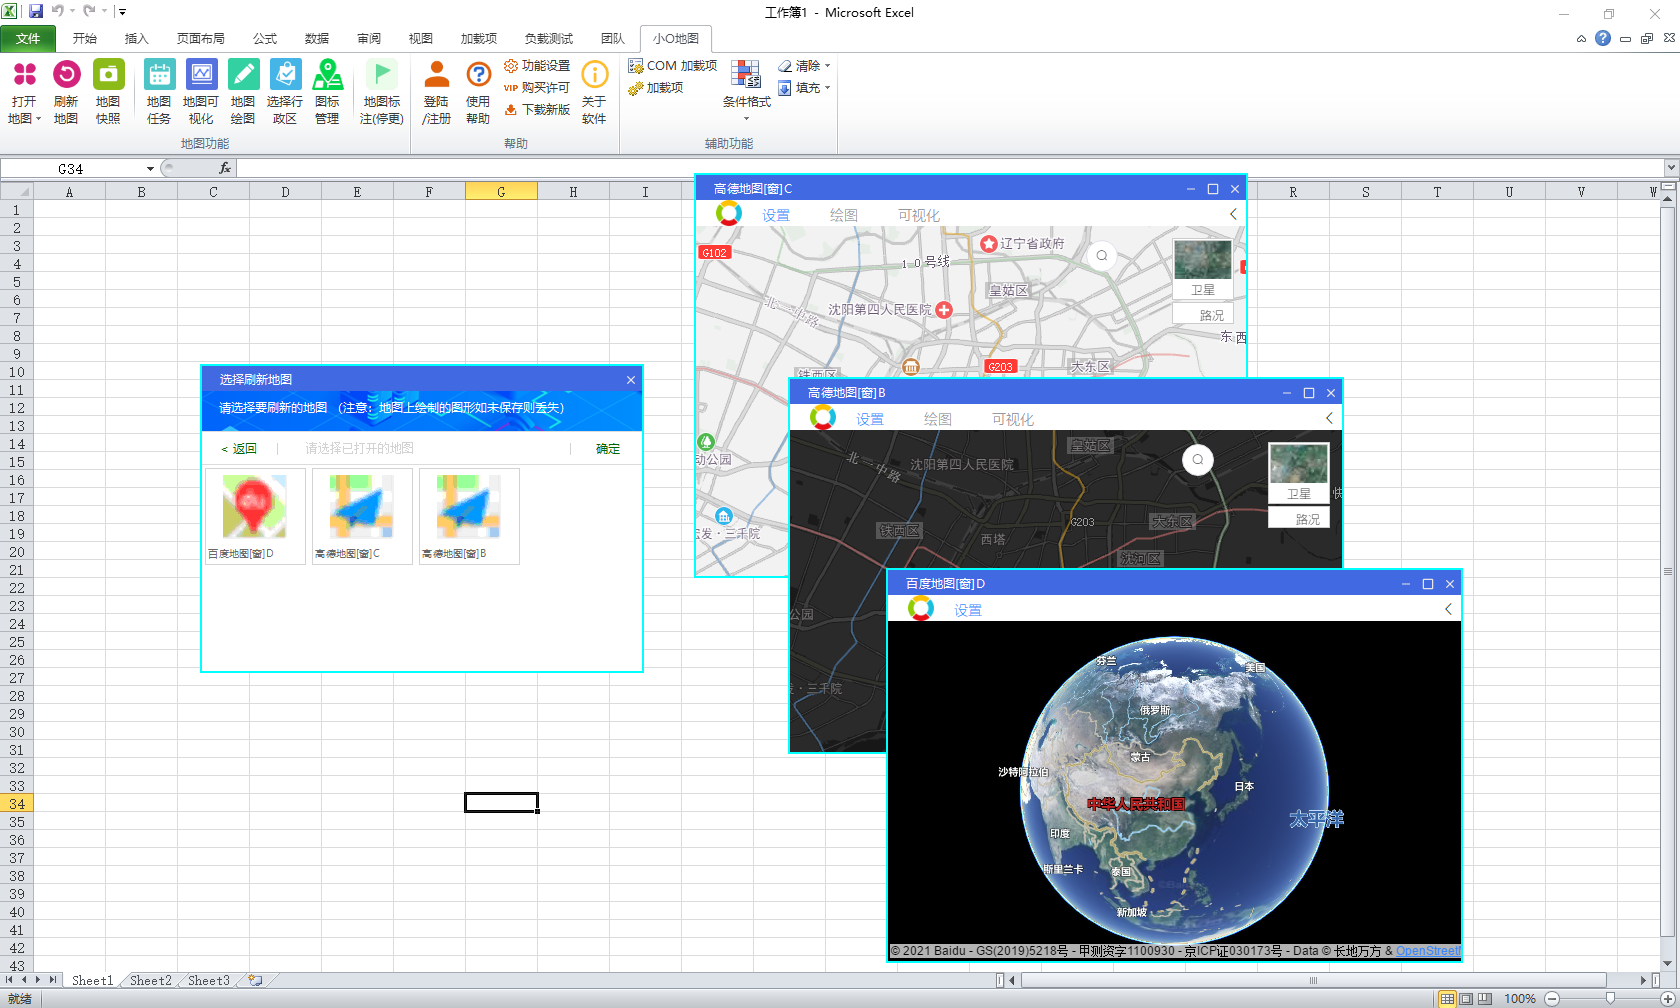The height and width of the screenshot is (1008, 1680).
Task: Toggle 路况 traffic layer in 高德地图[窗]C
Action: [x=1203, y=315]
